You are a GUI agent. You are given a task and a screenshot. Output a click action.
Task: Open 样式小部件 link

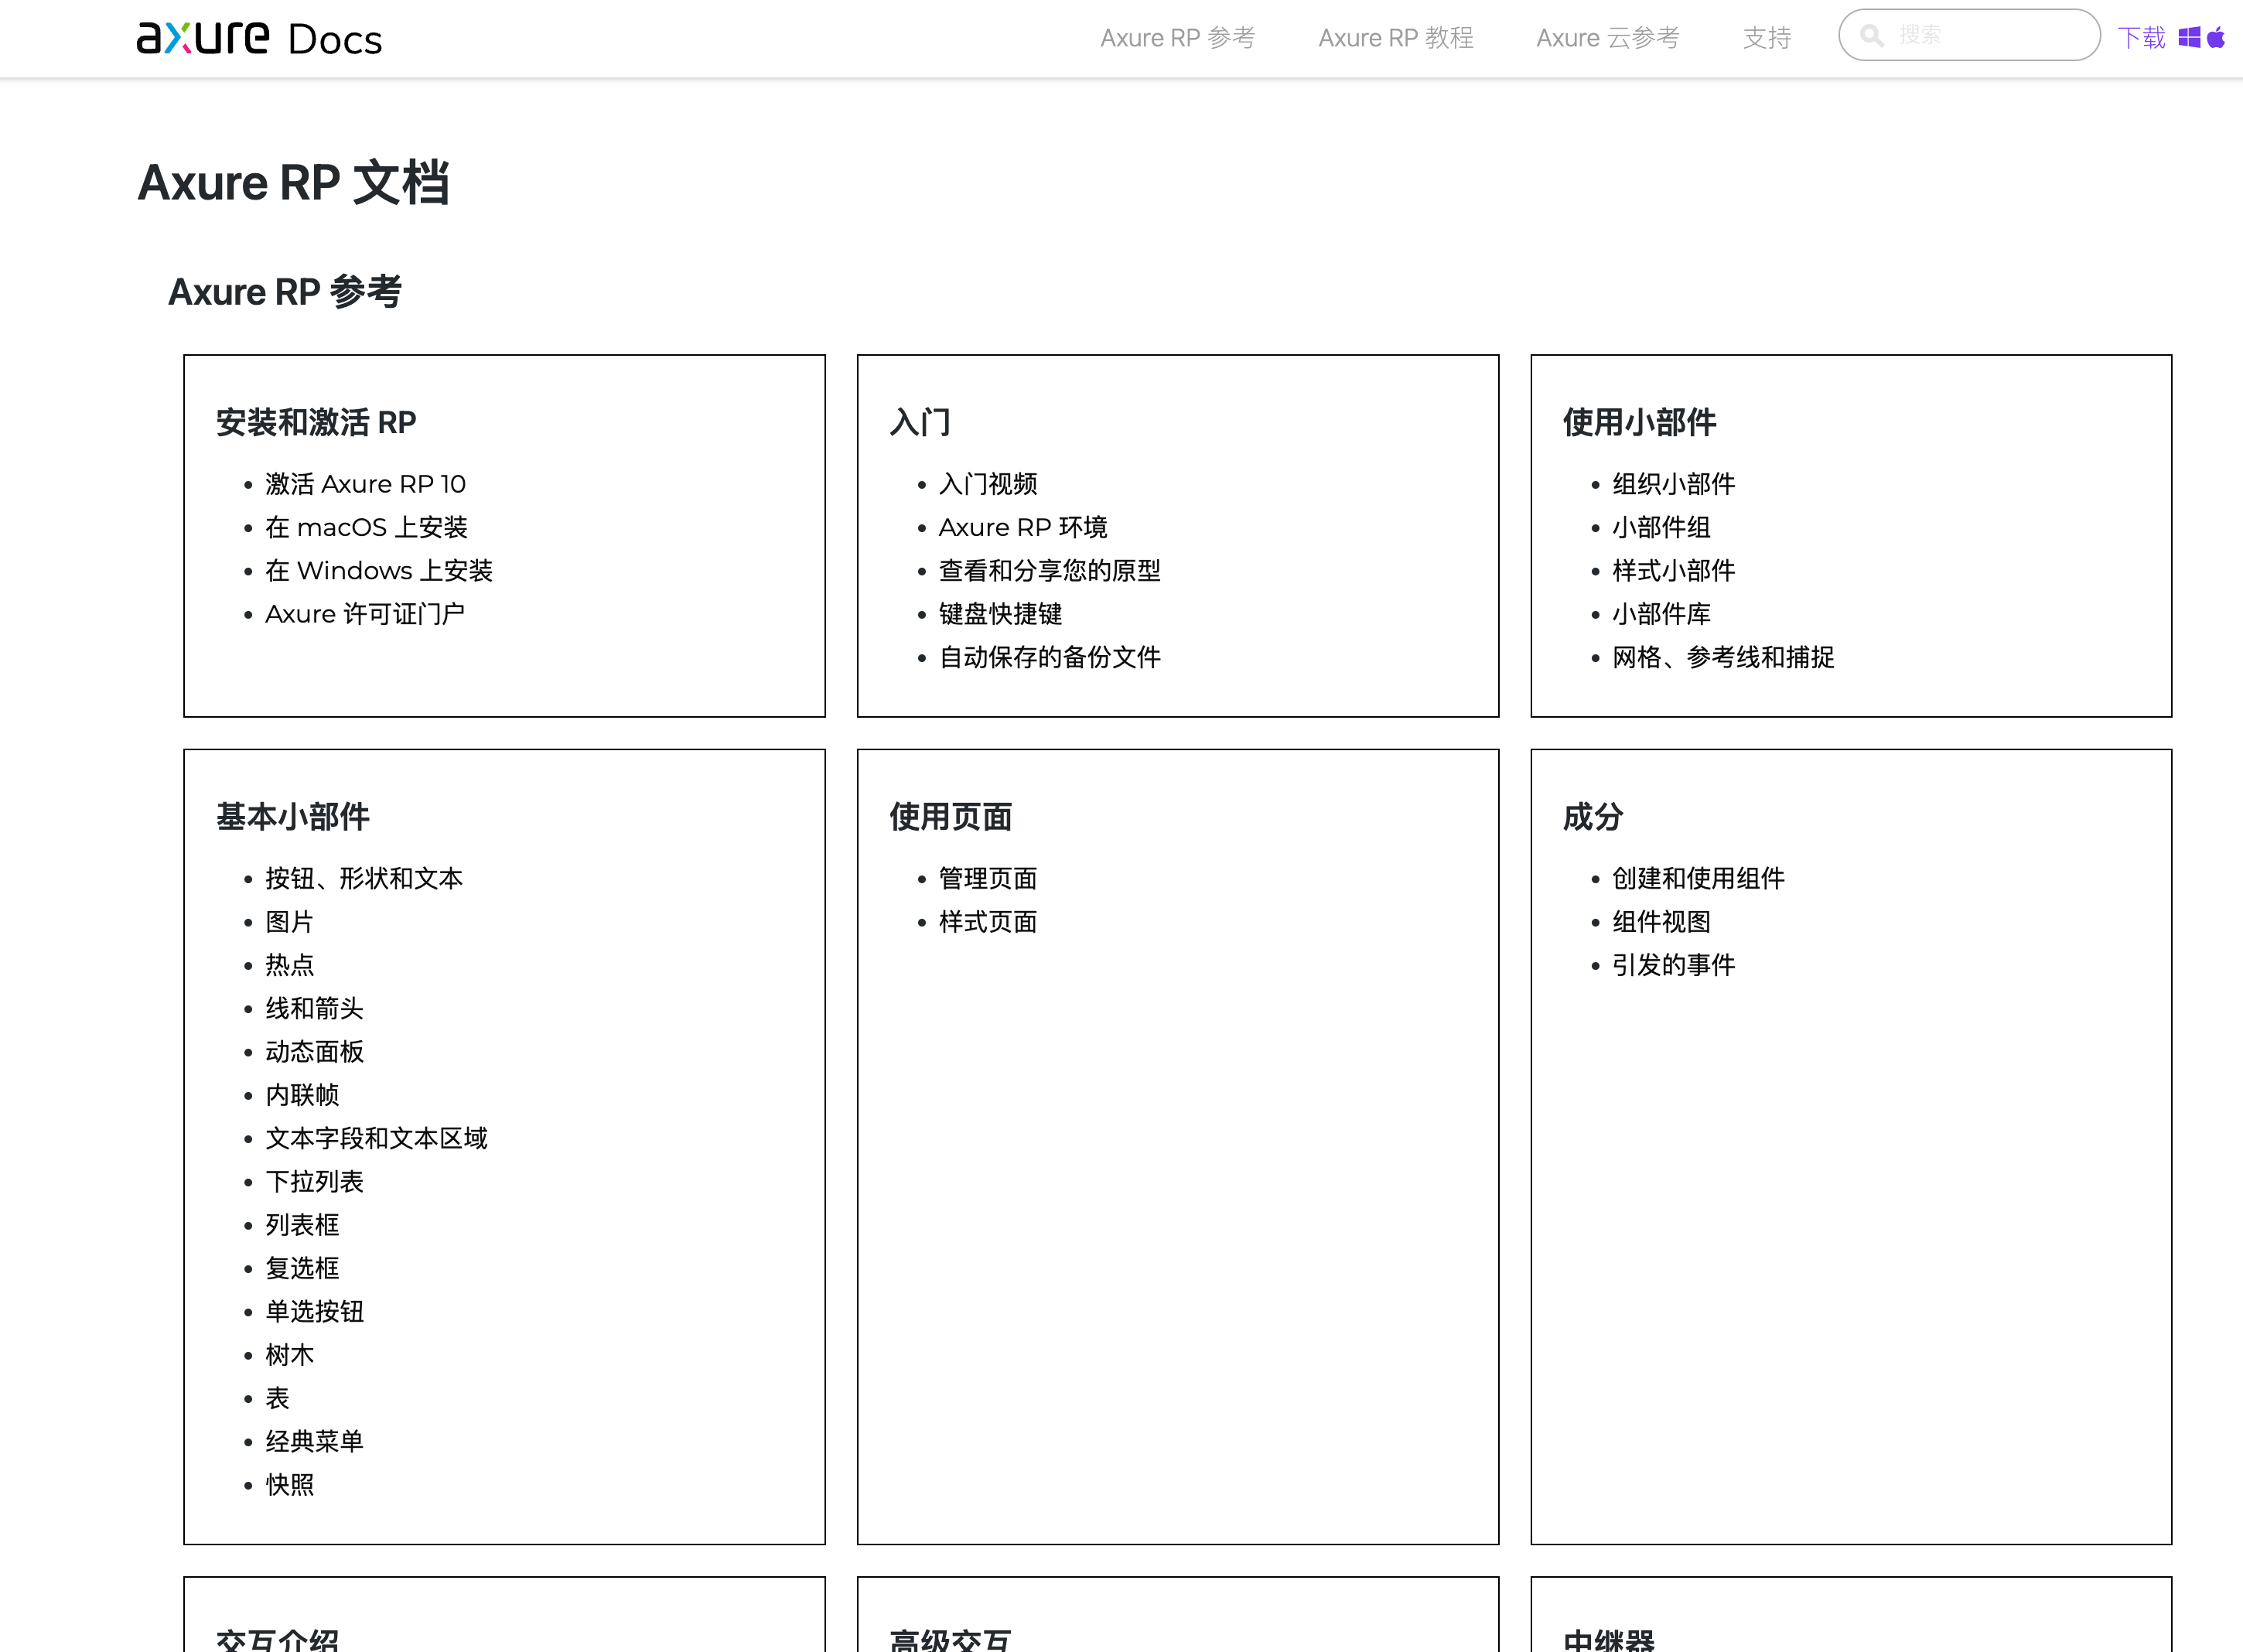(x=1673, y=570)
